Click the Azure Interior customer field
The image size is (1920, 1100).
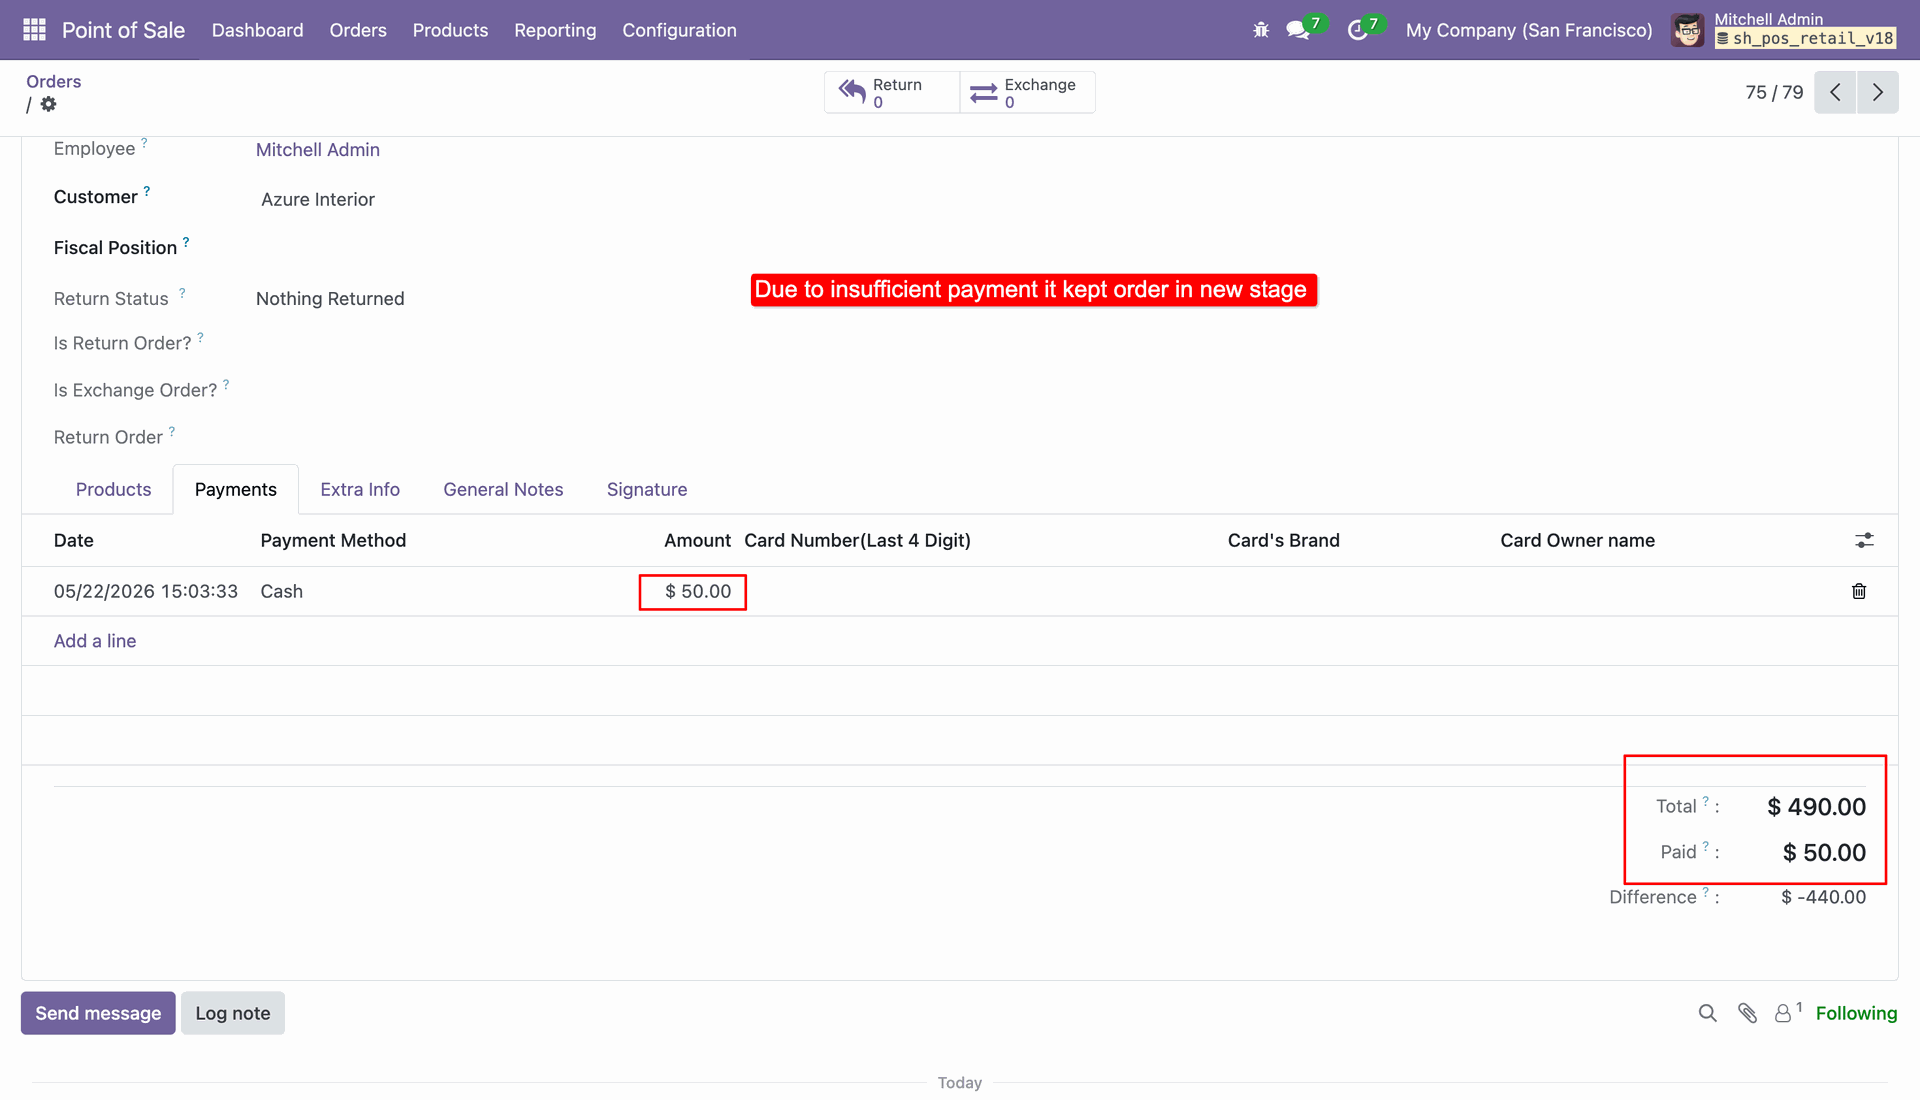(x=318, y=199)
